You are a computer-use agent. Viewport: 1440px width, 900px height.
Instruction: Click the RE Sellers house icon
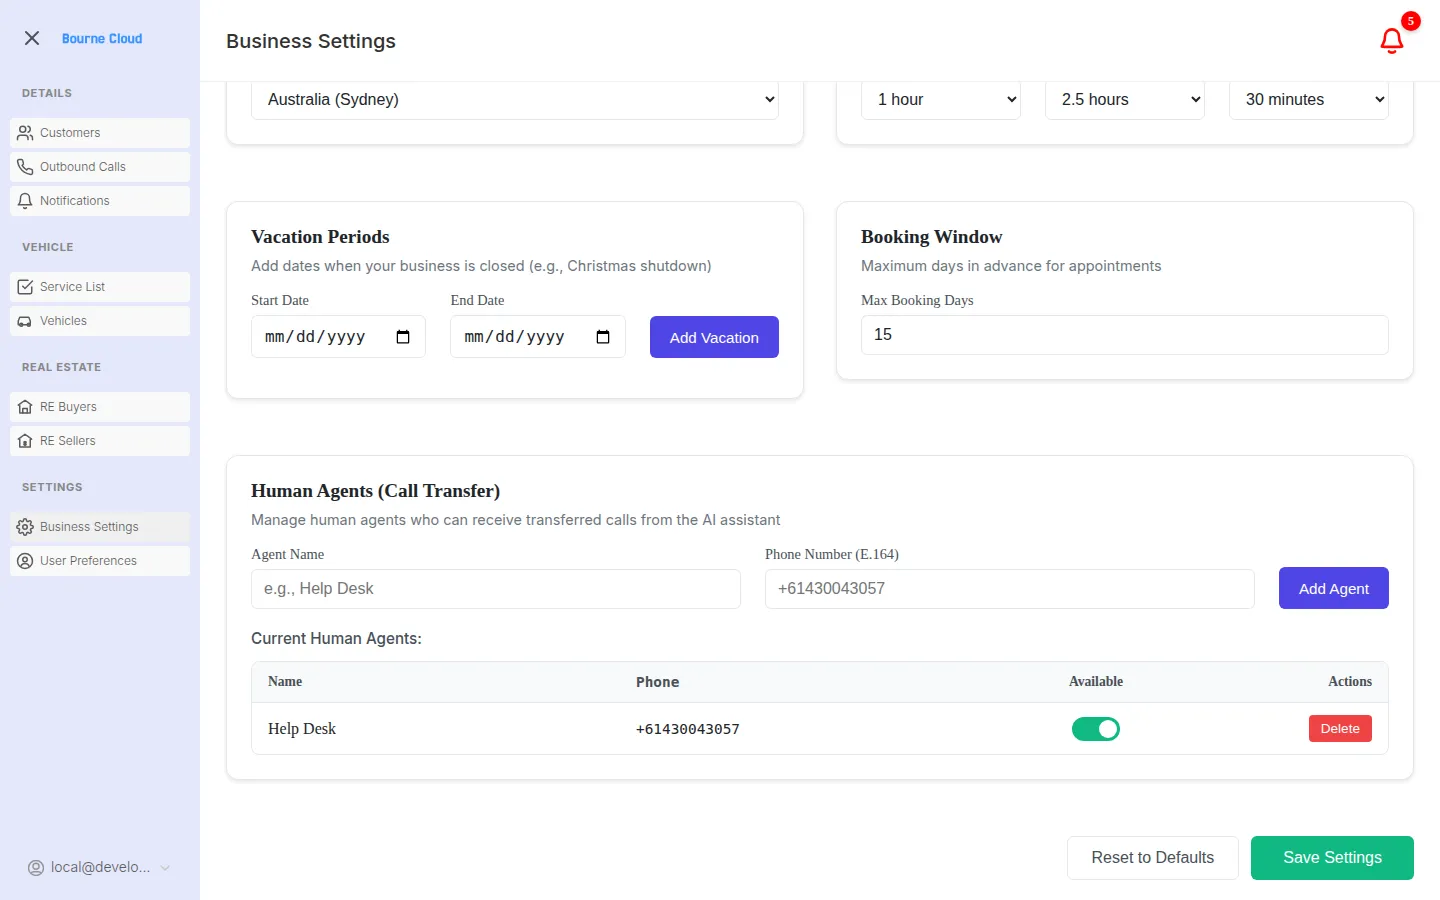[x=25, y=441]
